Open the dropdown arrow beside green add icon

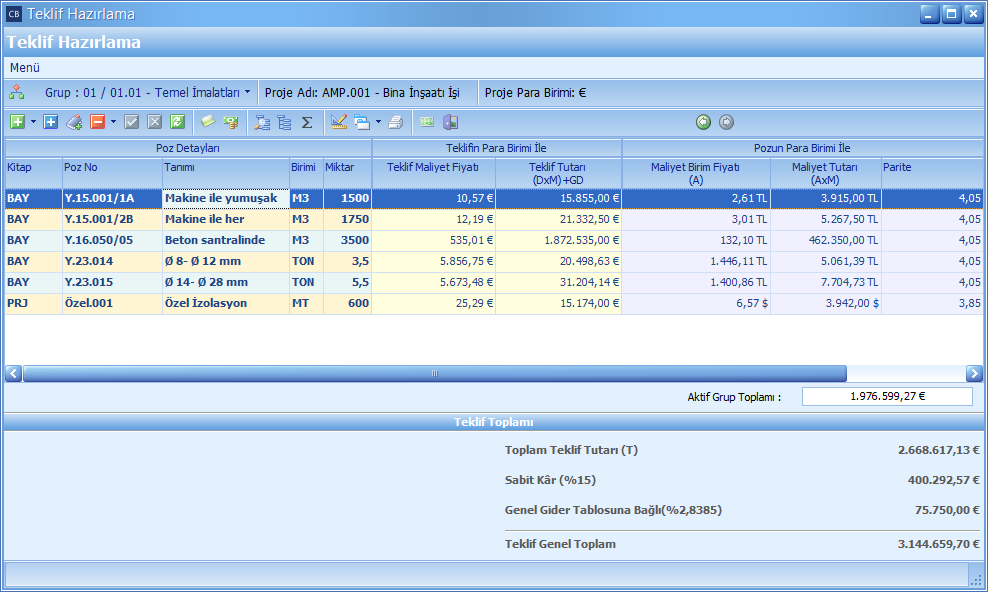(x=33, y=122)
